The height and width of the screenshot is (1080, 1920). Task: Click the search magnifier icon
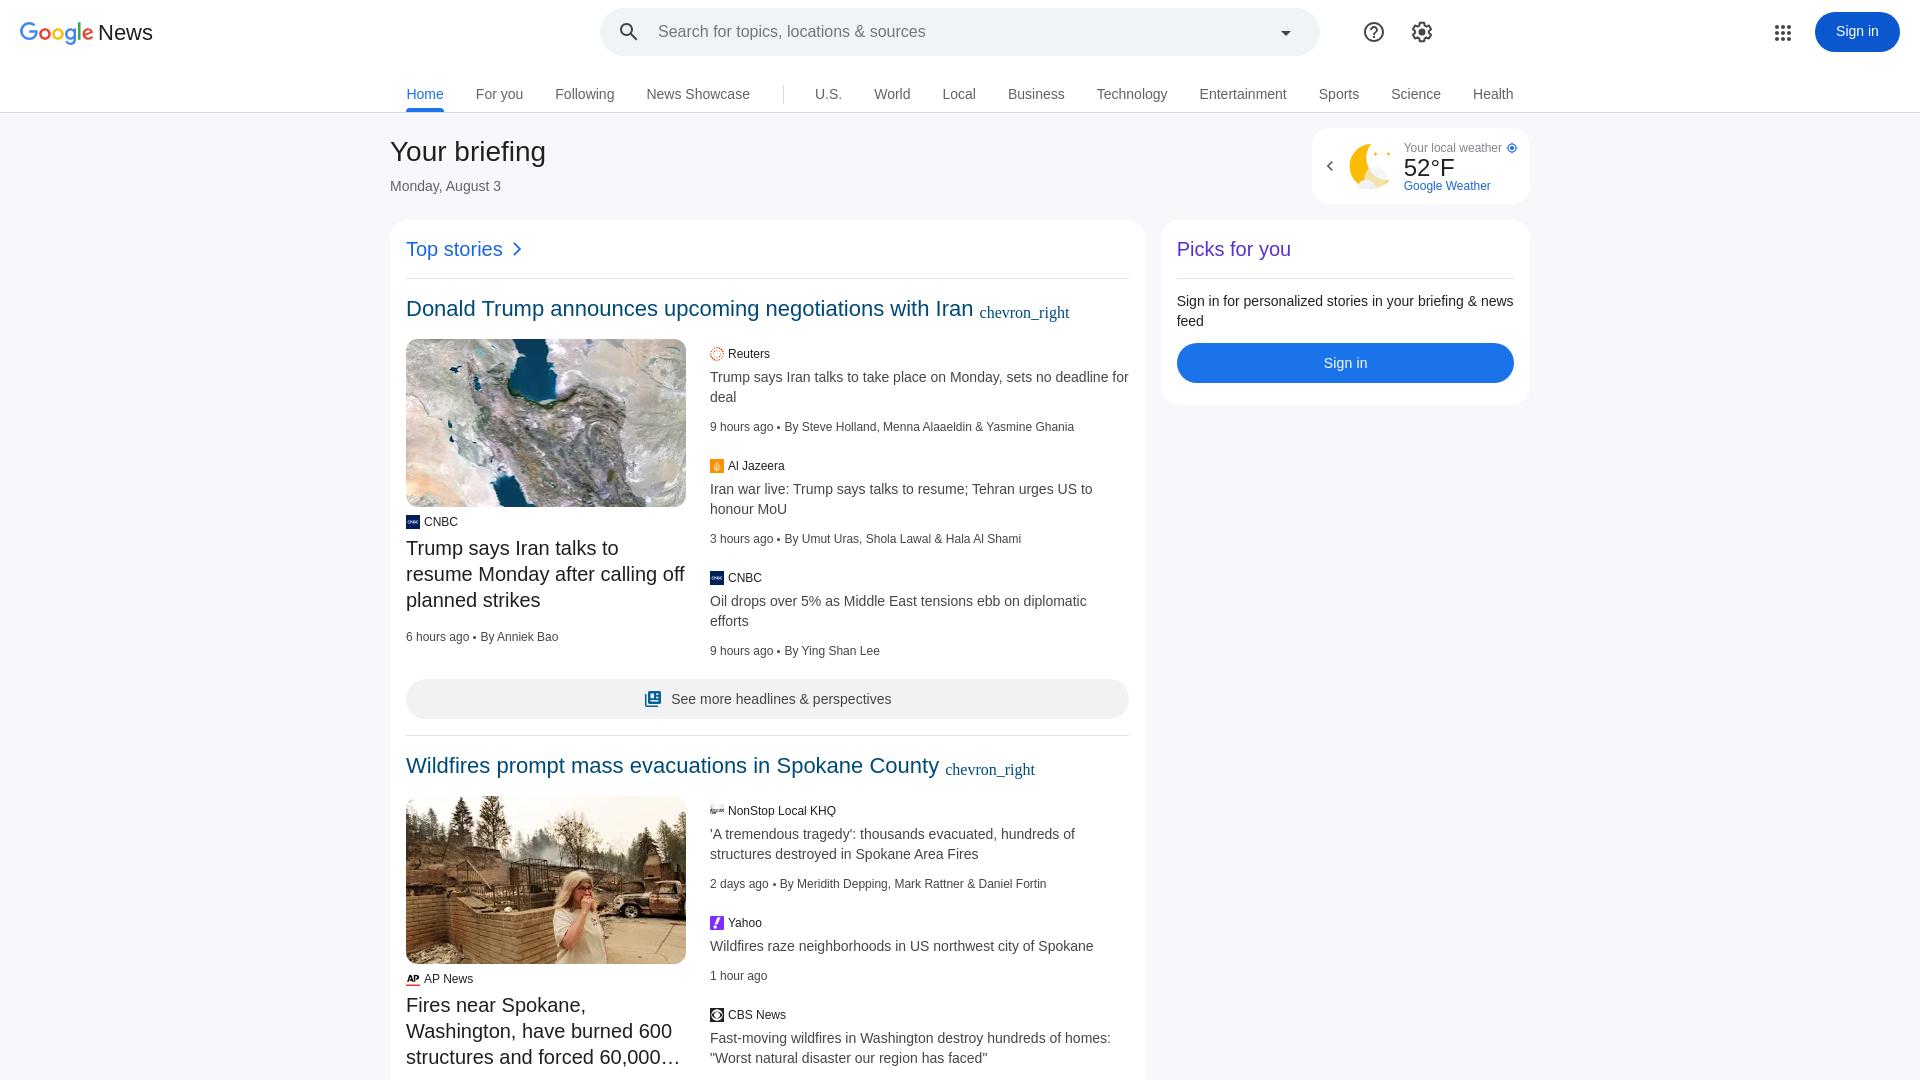(628, 32)
